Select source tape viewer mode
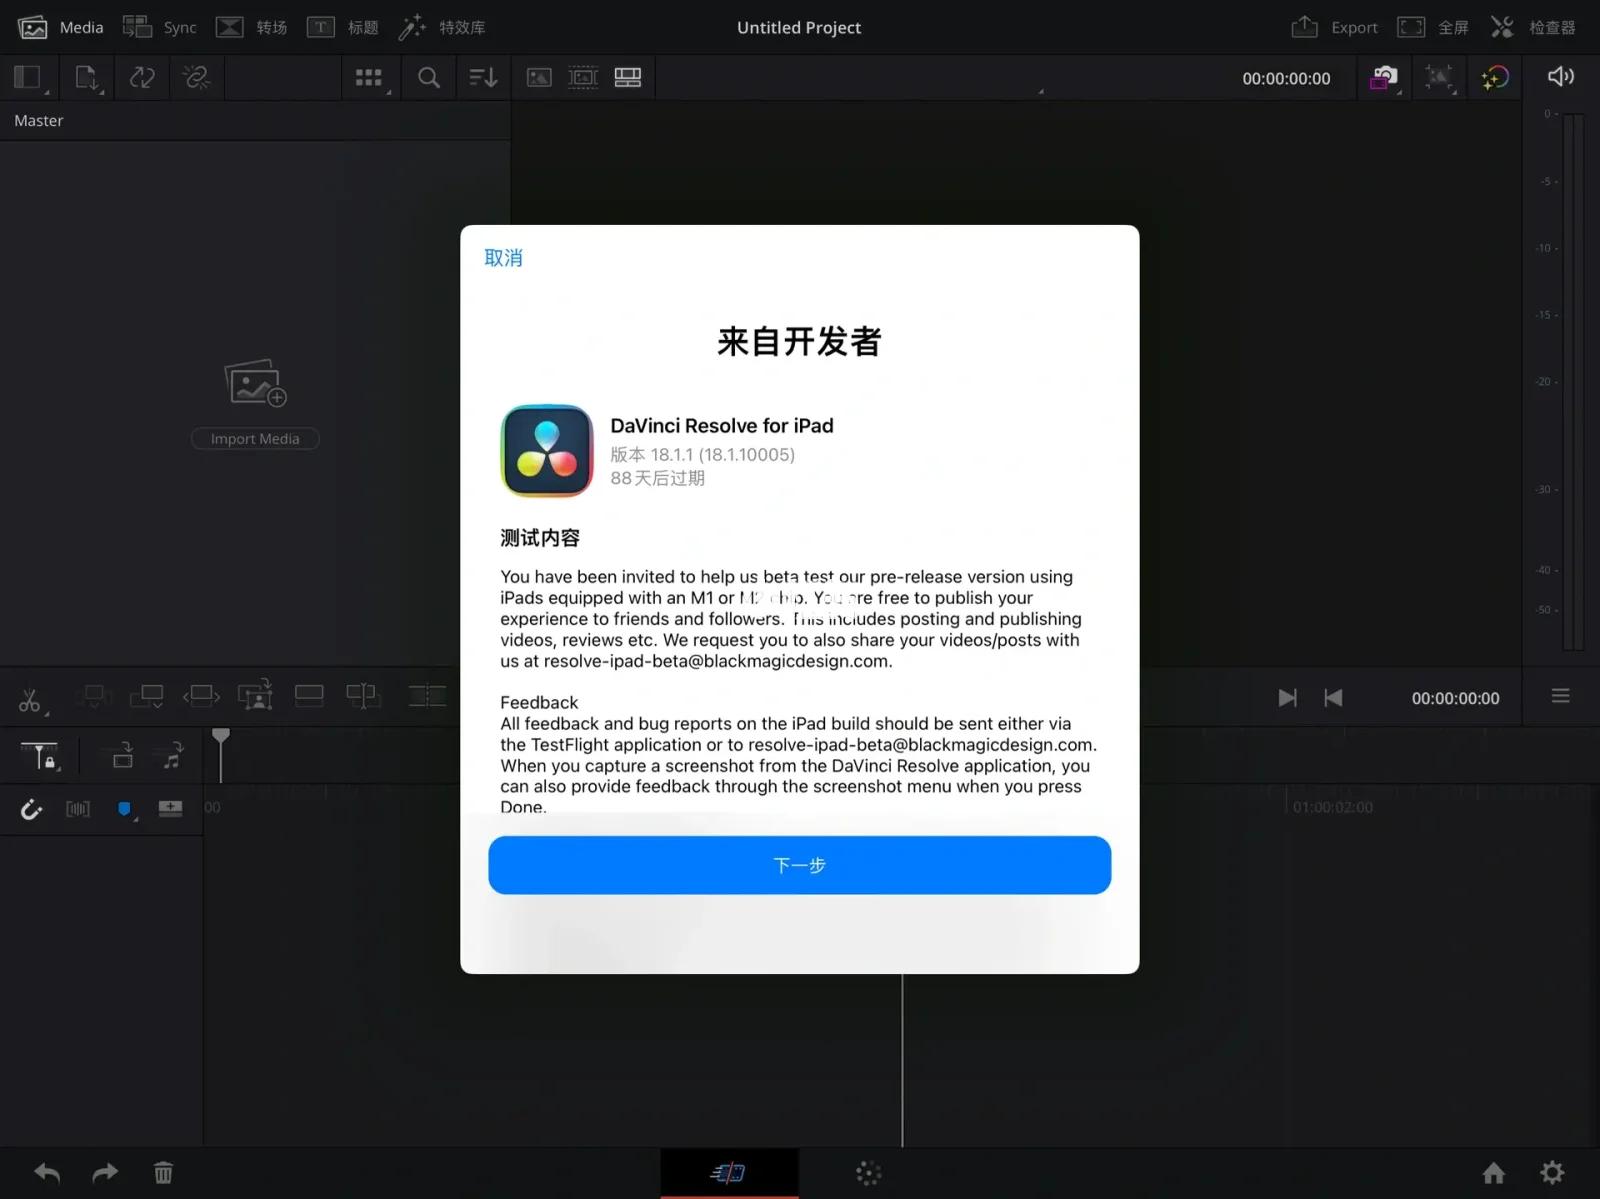This screenshot has height=1199, width=1600. [583, 77]
